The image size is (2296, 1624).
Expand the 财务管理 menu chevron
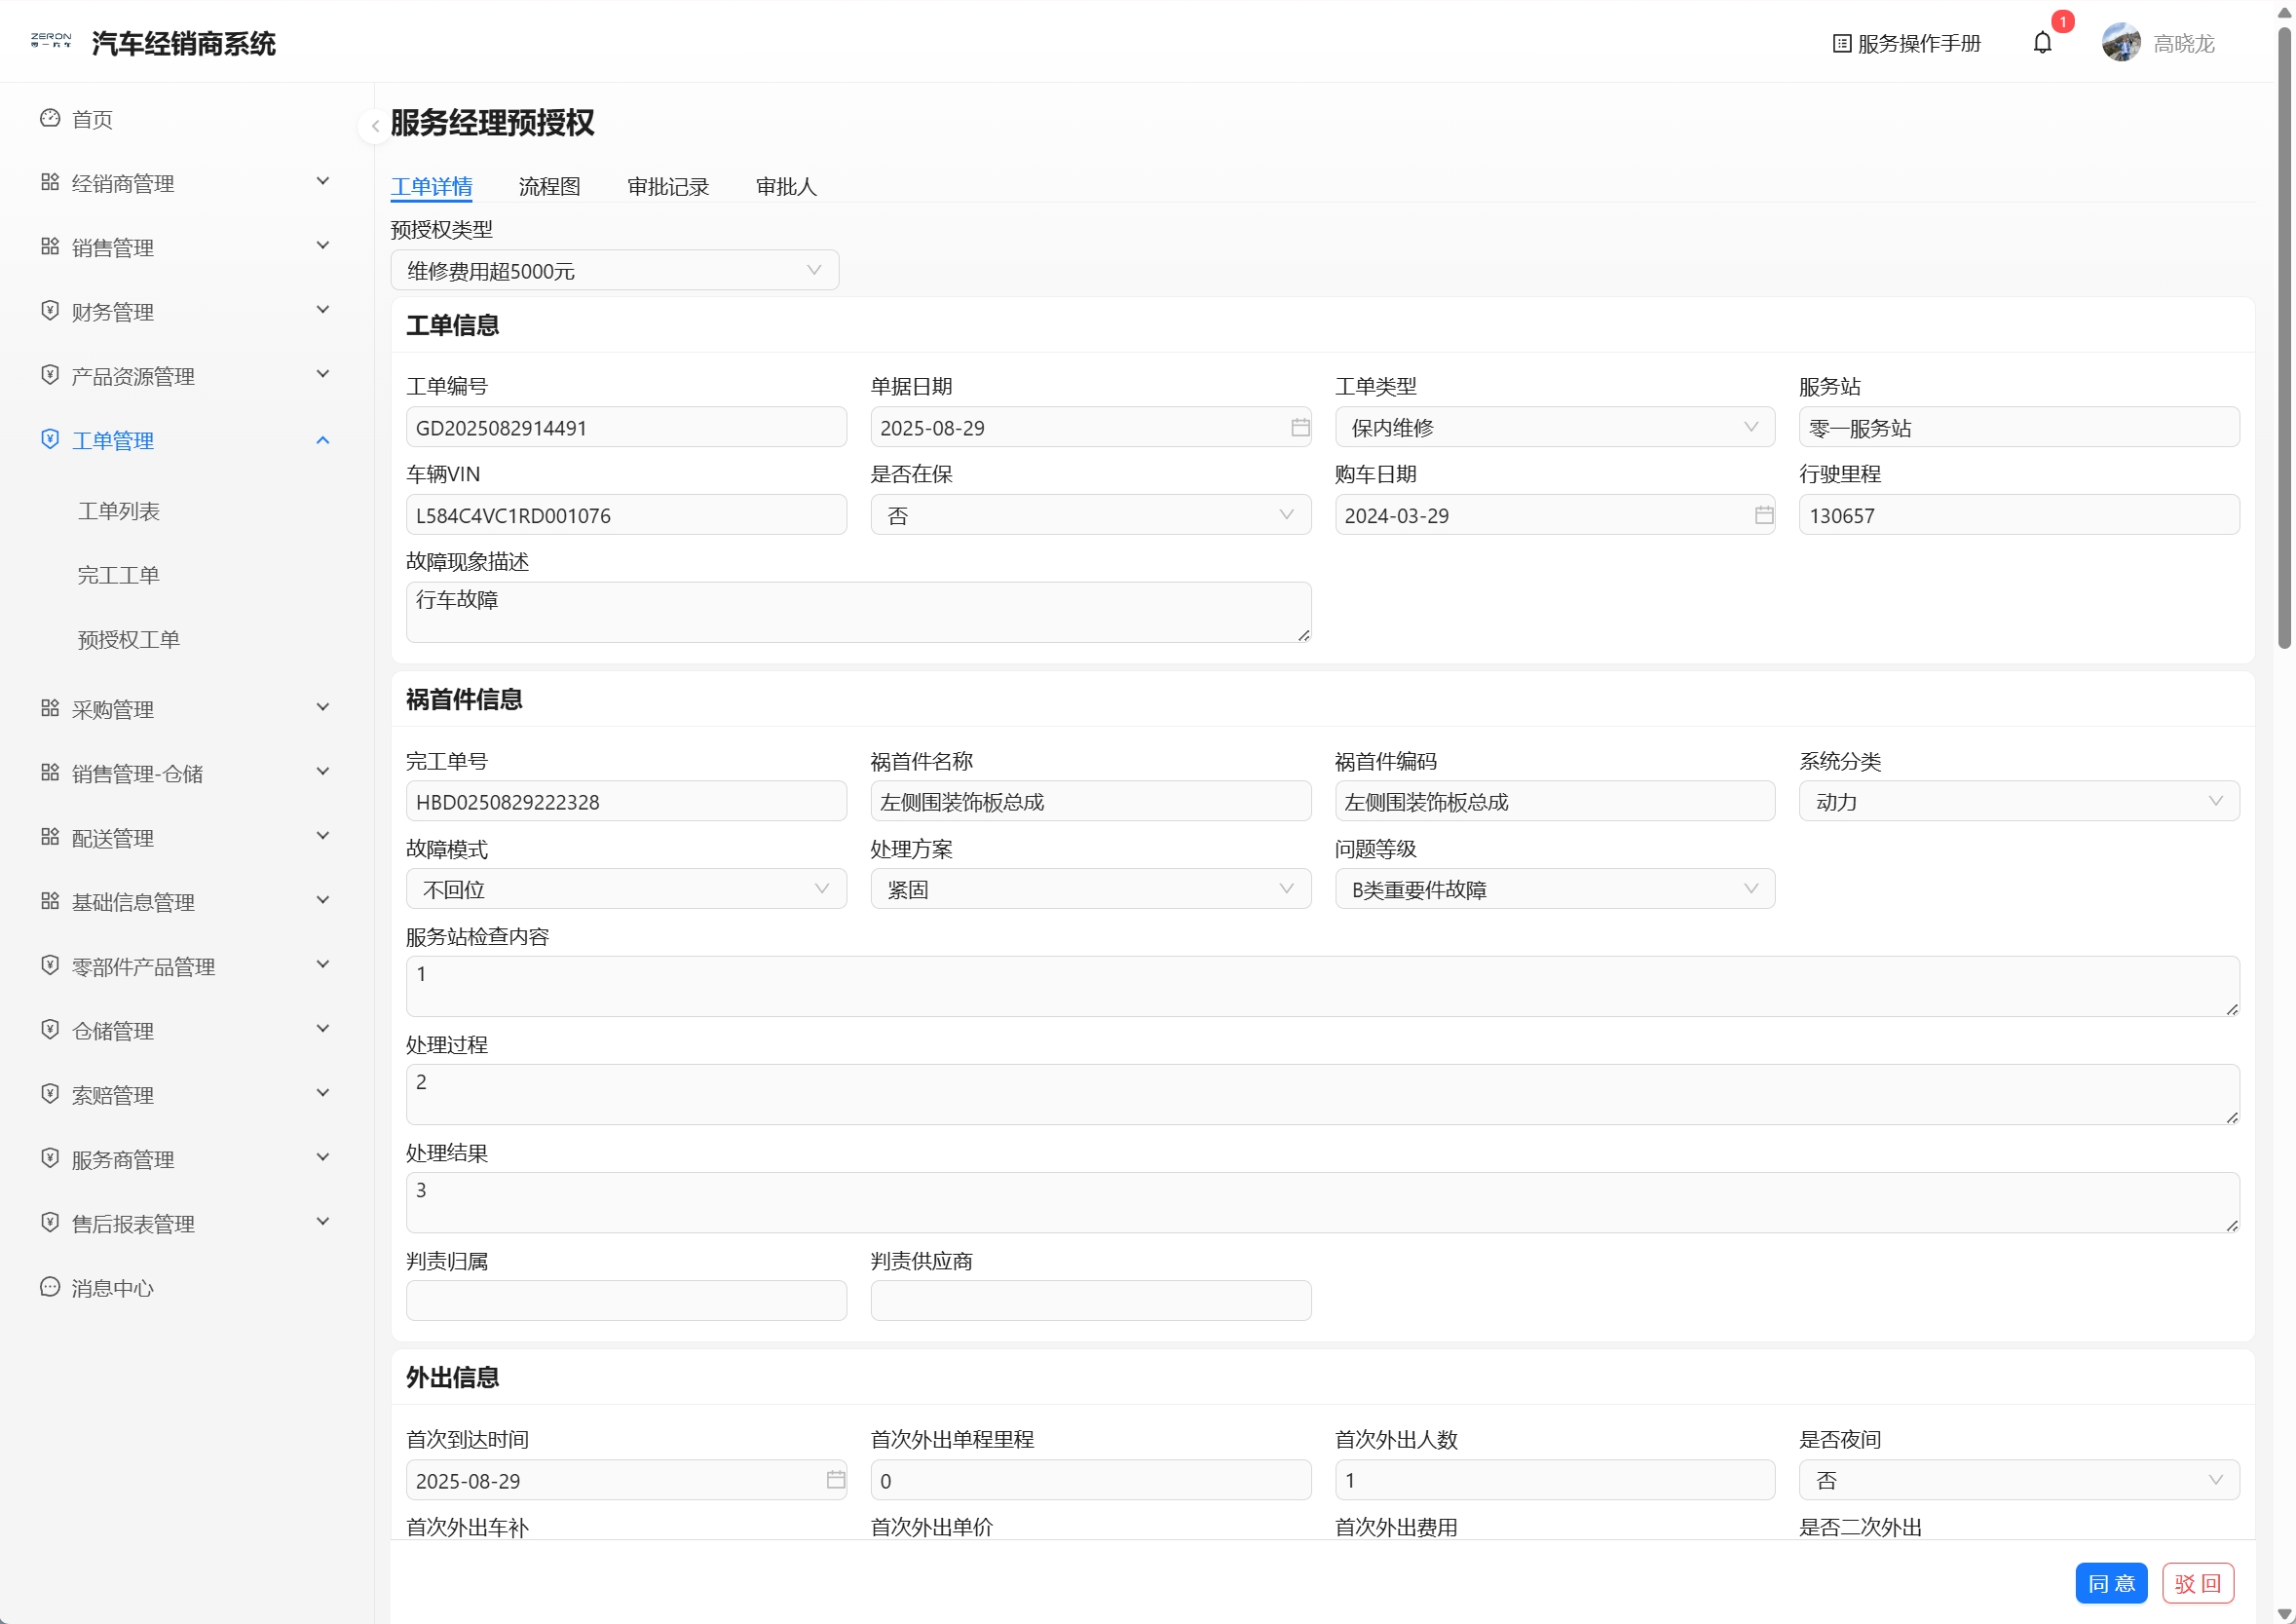(323, 310)
